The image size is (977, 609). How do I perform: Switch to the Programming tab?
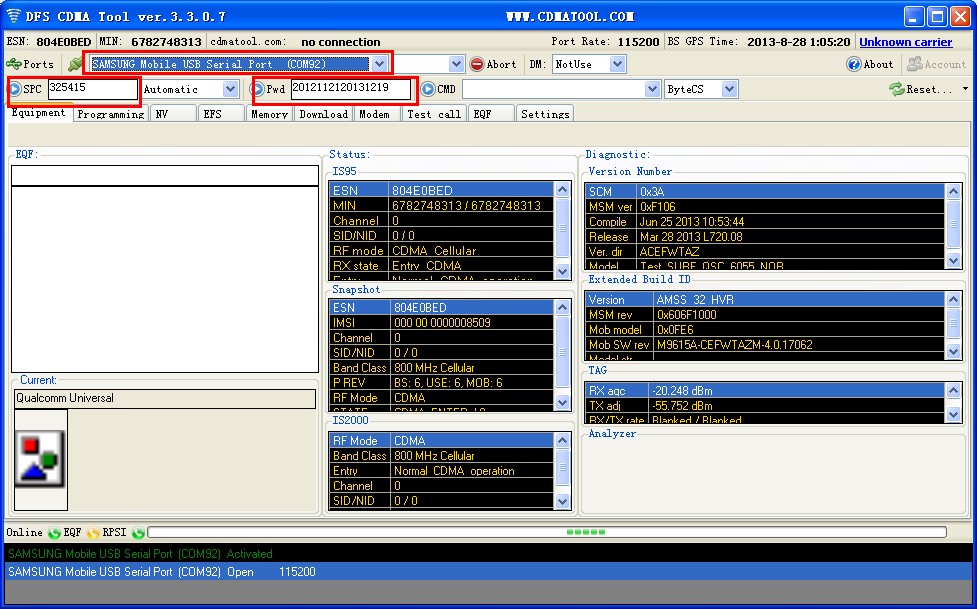pos(111,114)
